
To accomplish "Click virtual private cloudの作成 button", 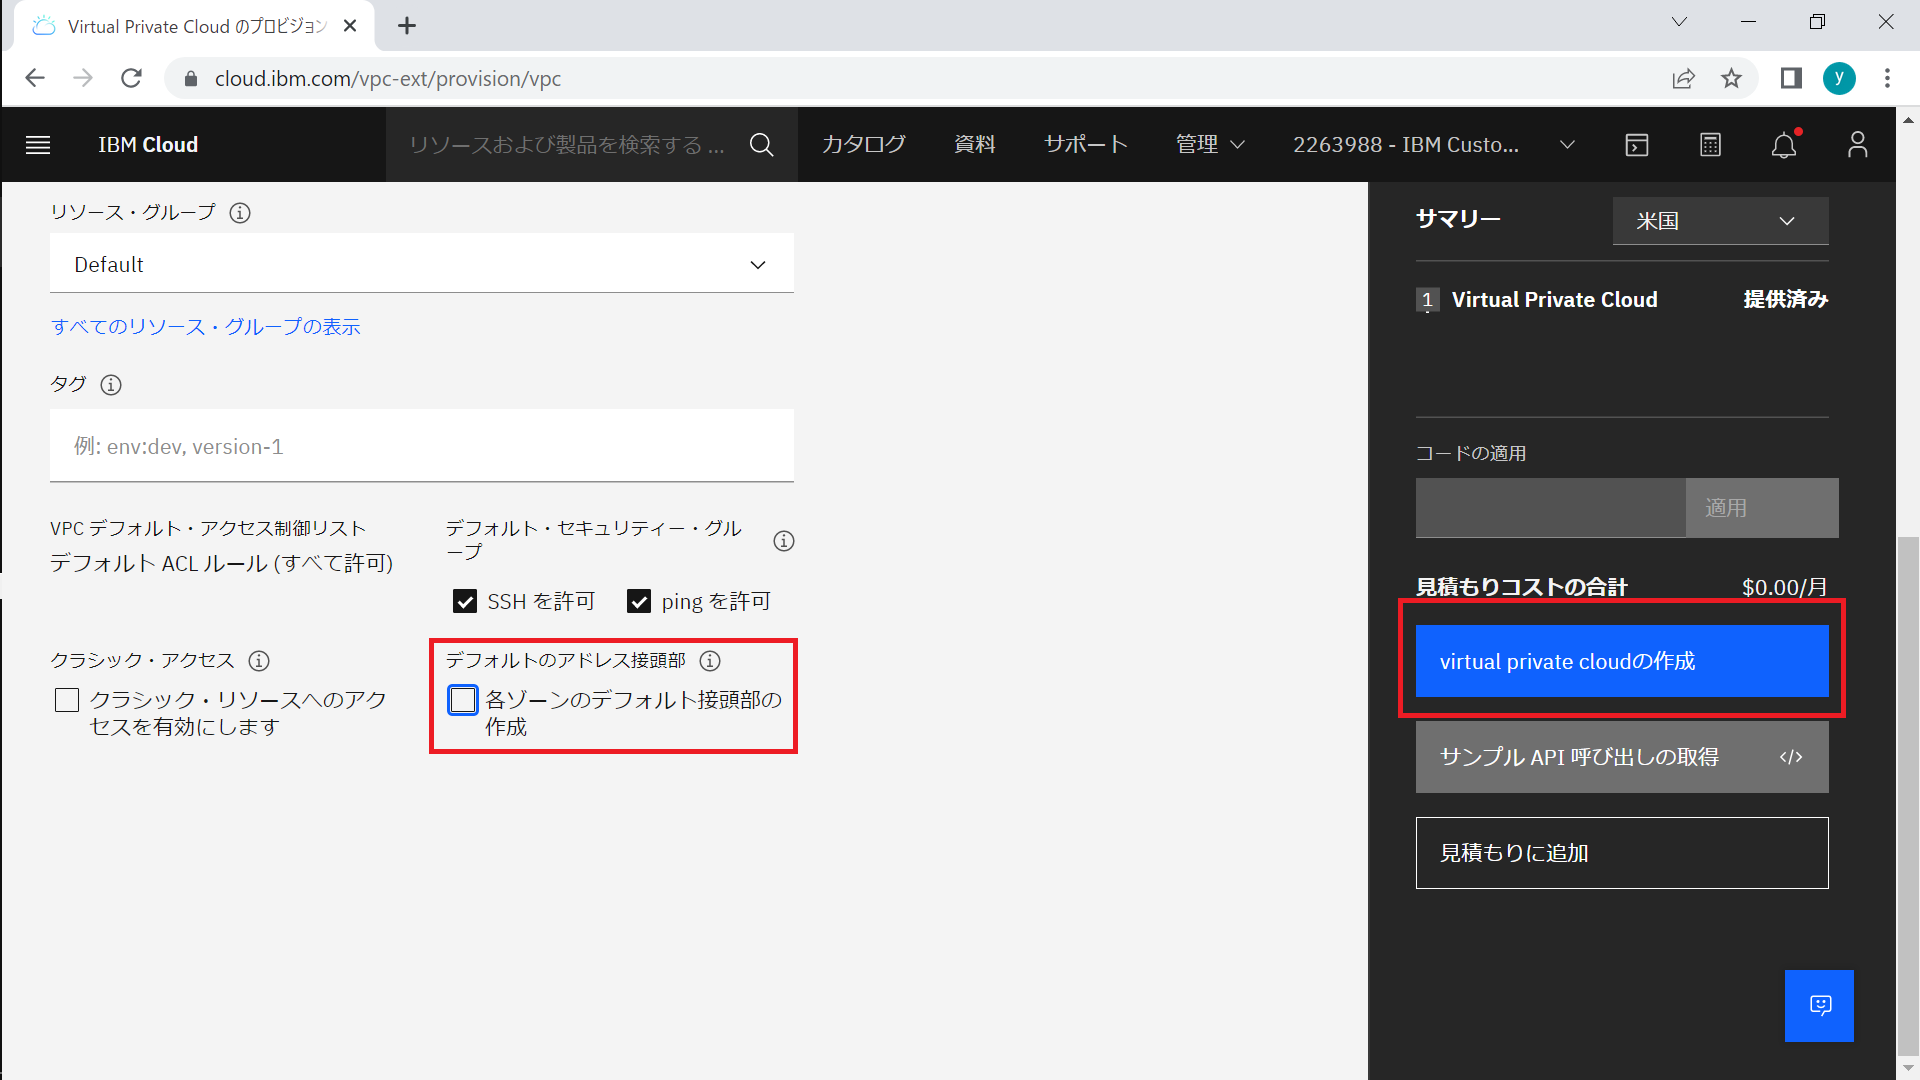I will click(1621, 661).
